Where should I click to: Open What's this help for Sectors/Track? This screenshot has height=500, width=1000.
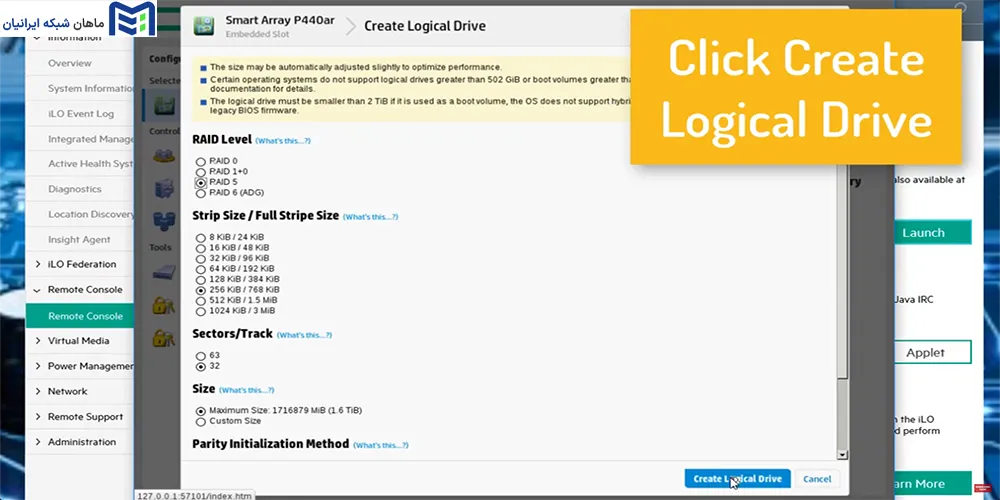tap(304, 335)
